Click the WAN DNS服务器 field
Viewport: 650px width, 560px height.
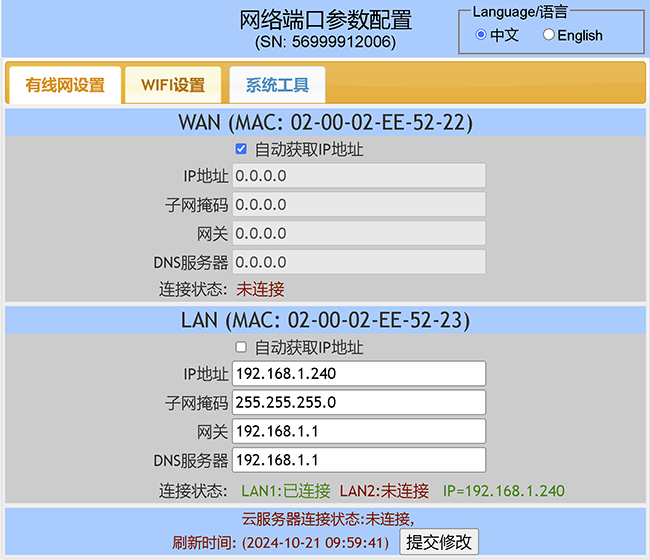(359, 263)
